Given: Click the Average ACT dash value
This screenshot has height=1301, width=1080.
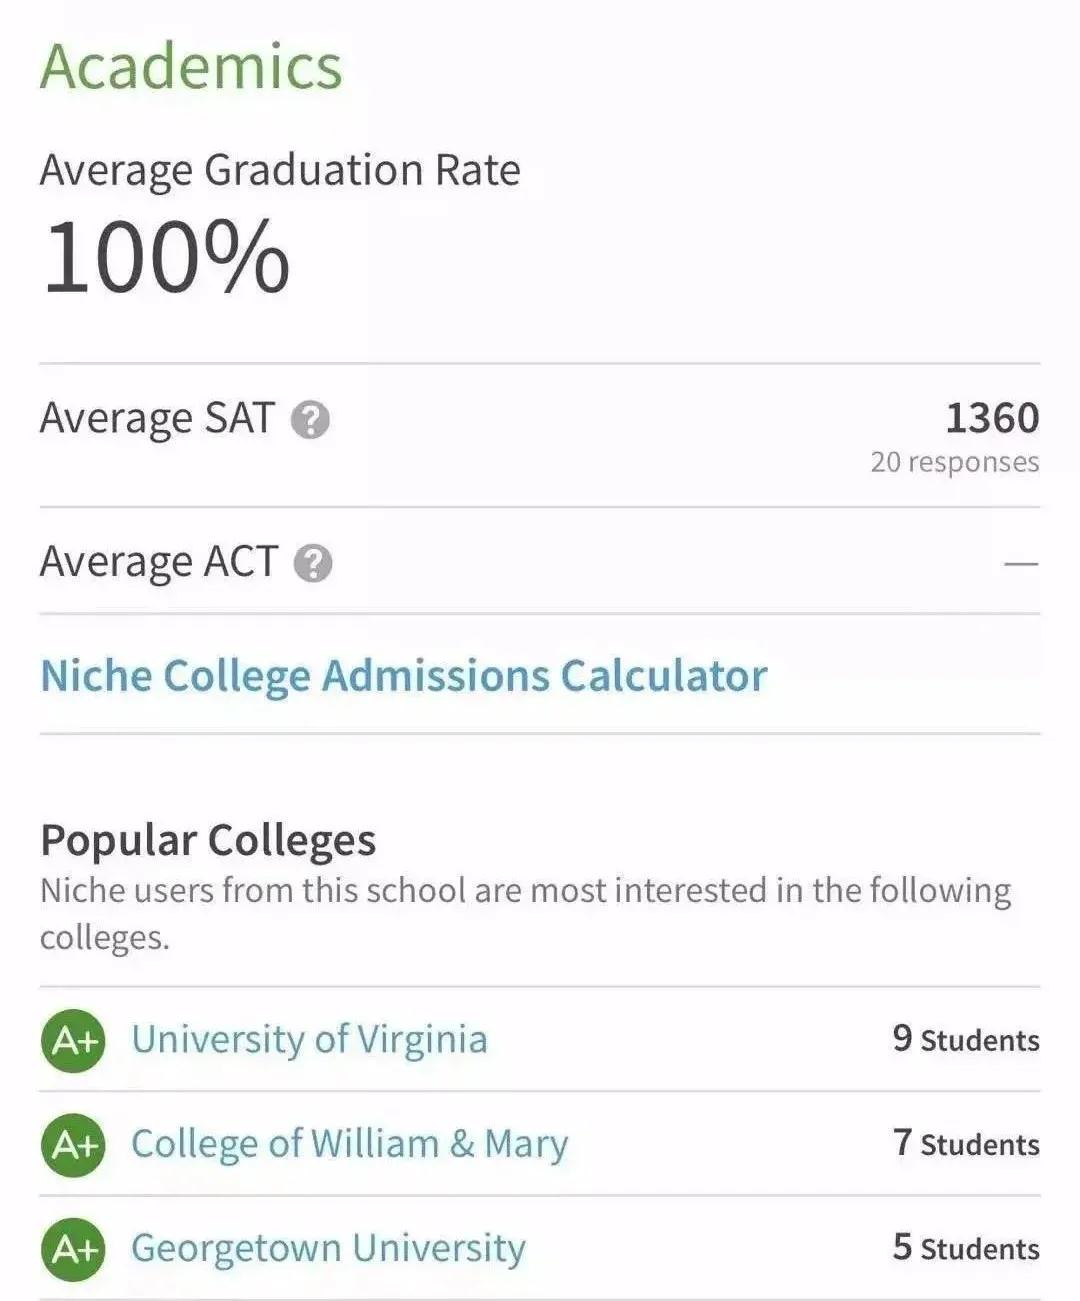Looking at the screenshot, I should 1021,564.
